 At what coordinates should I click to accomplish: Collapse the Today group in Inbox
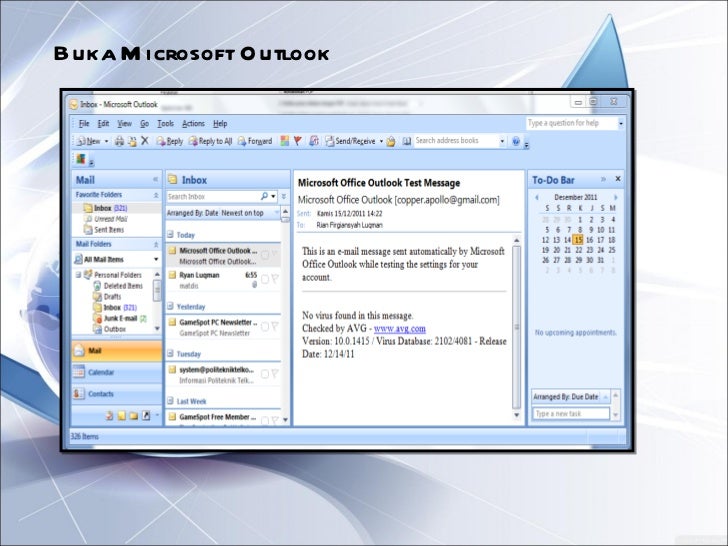170,234
